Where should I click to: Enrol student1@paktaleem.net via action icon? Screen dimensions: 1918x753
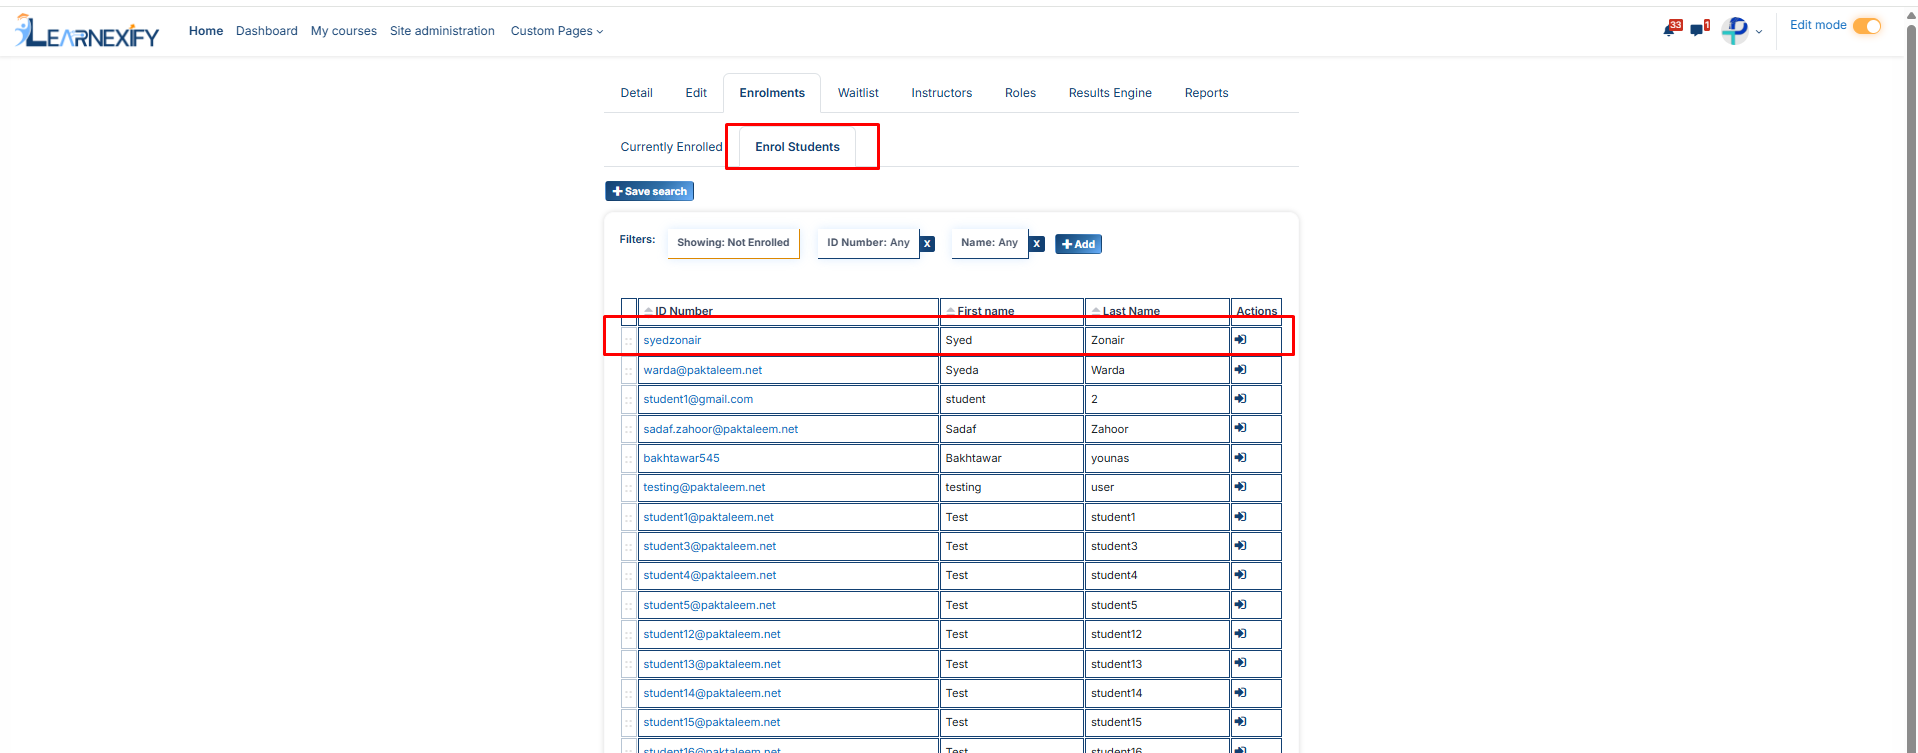[x=1240, y=517]
